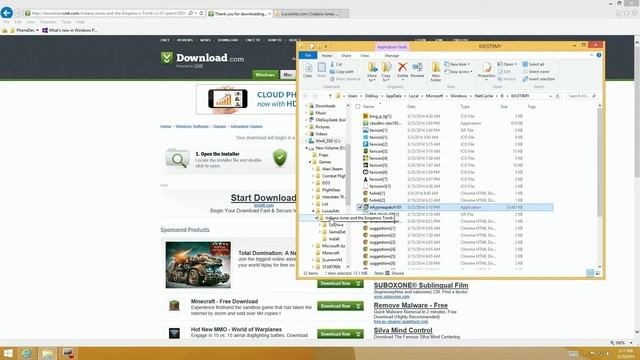
Task: Open Internet Explorer from the taskbar
Action: (27, 353)
